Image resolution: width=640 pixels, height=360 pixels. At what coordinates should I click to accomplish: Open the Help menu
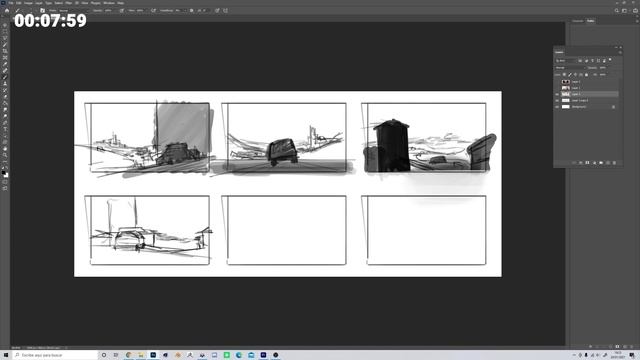[120, 3]
